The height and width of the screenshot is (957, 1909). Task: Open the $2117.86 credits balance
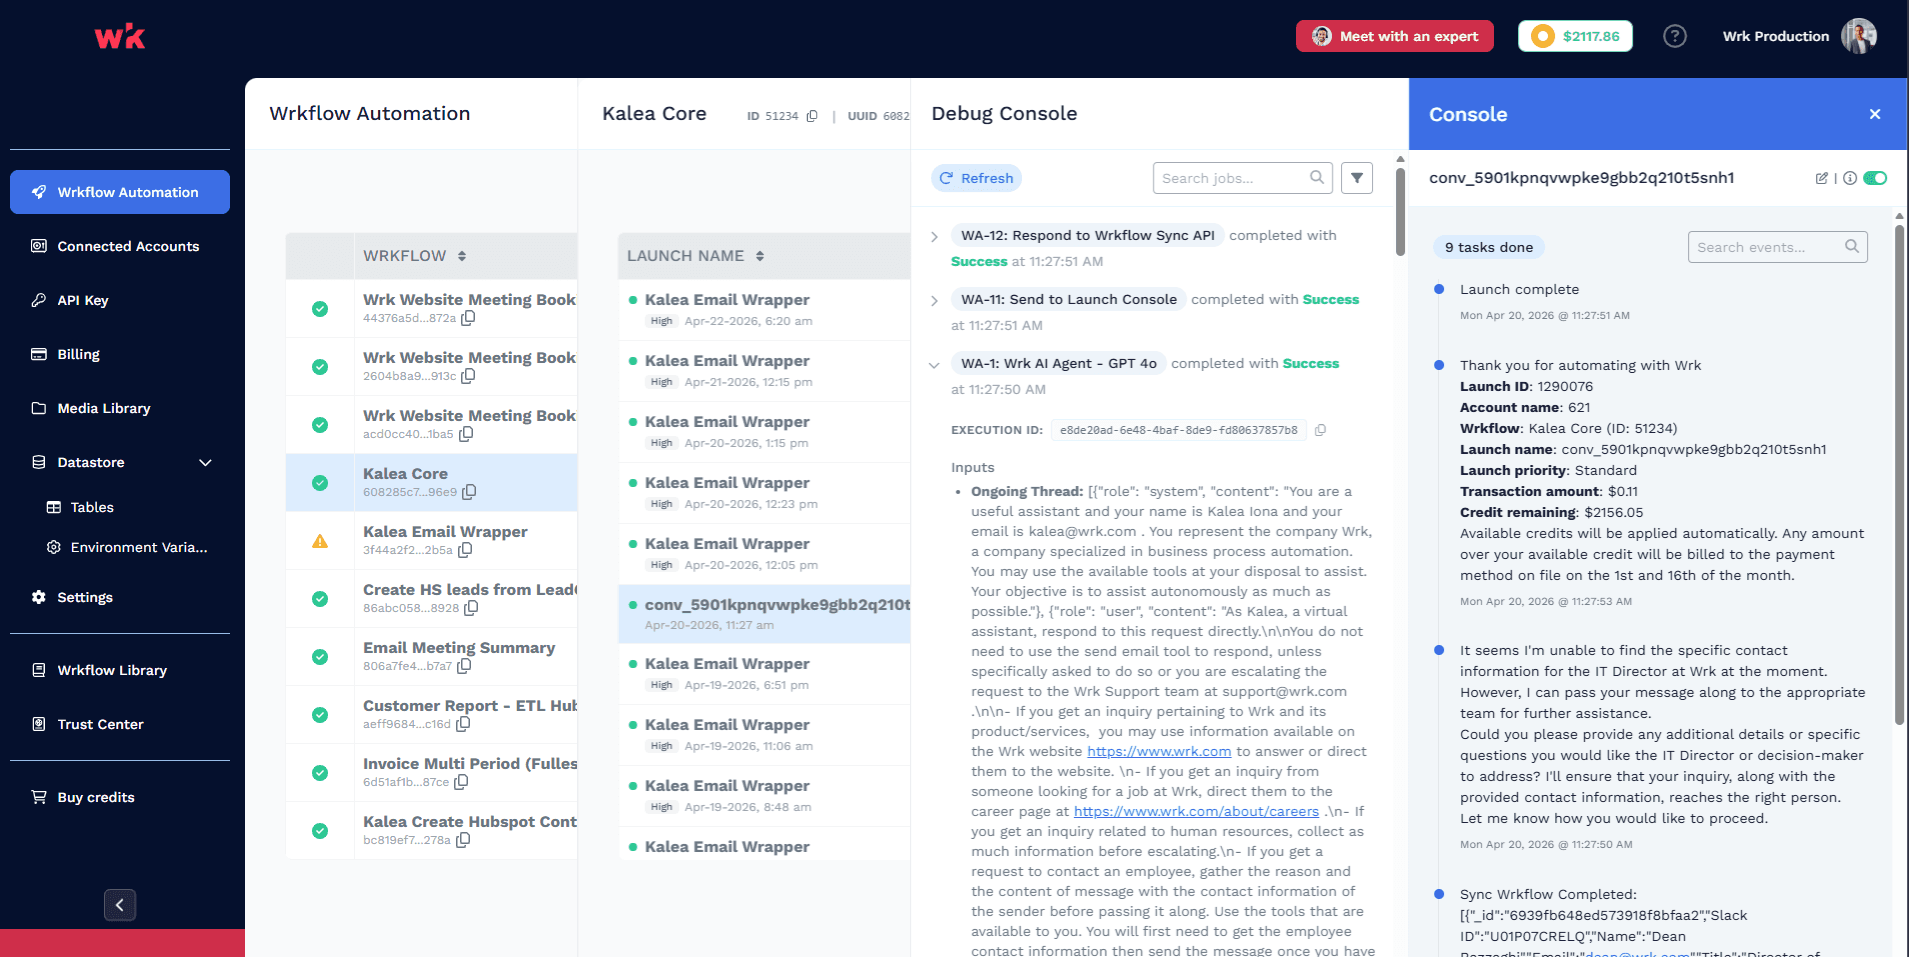[x=1575, y=36]
